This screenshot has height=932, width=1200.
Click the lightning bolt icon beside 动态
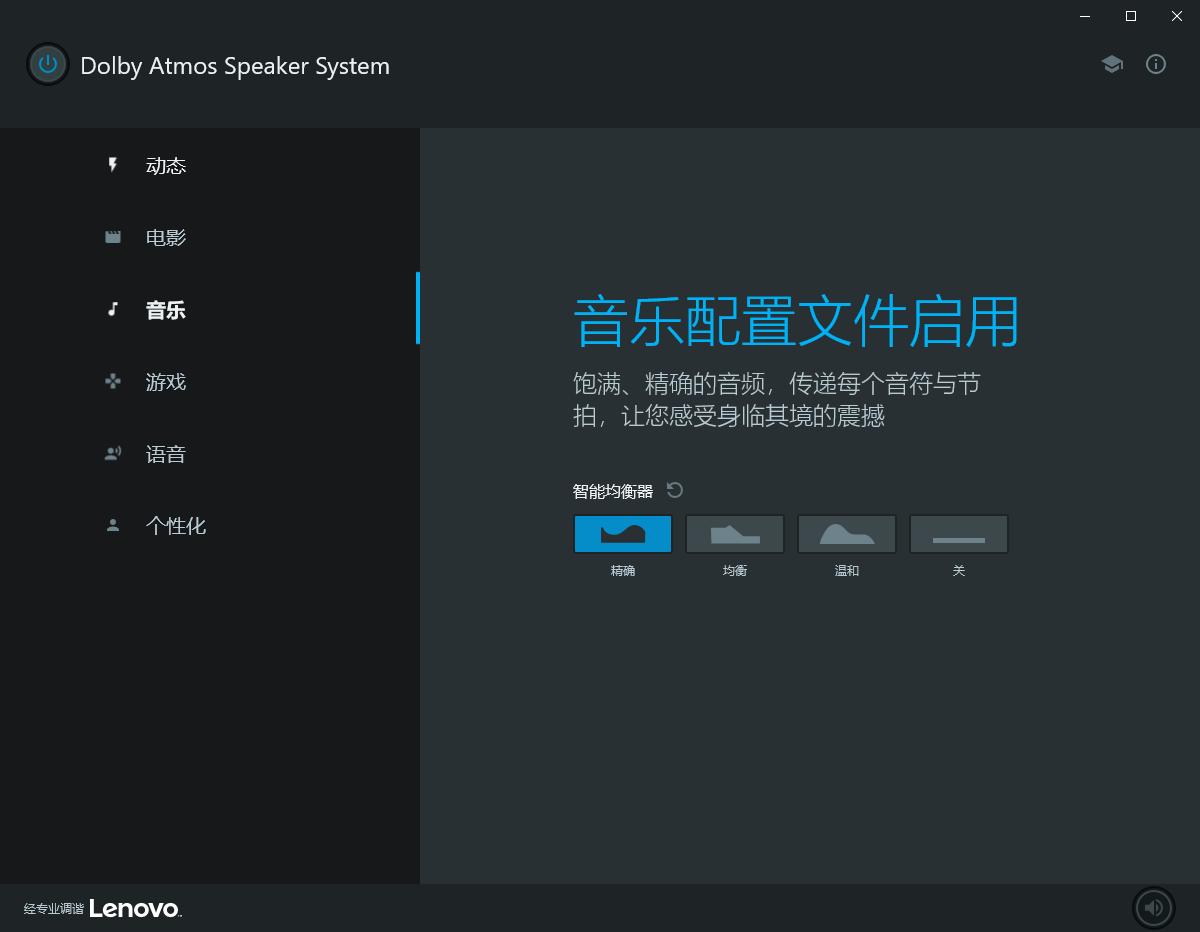(113, 165)
